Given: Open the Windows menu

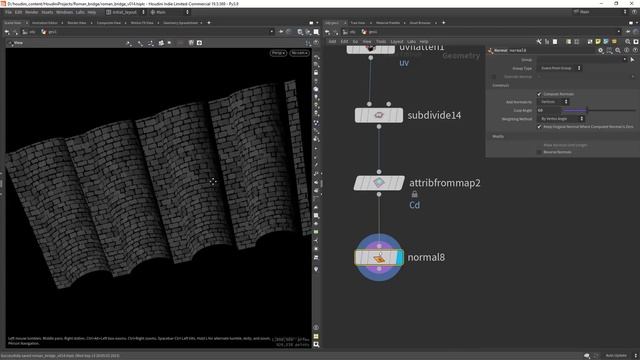Looking at the screenshot, I should pyautogui.click(x=64, y=12).
